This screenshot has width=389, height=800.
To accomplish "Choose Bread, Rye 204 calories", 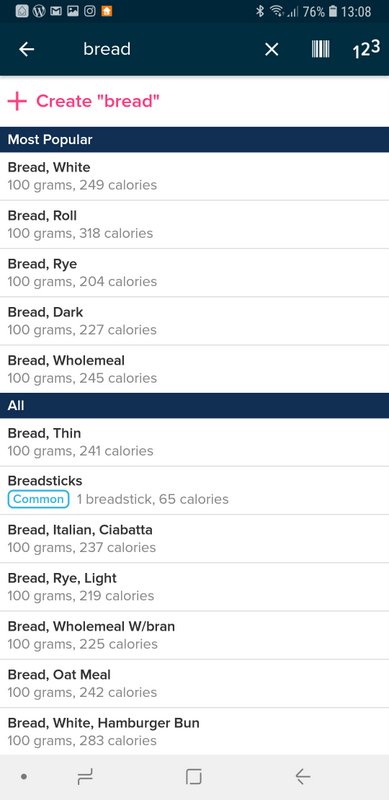I will [194, 273].
